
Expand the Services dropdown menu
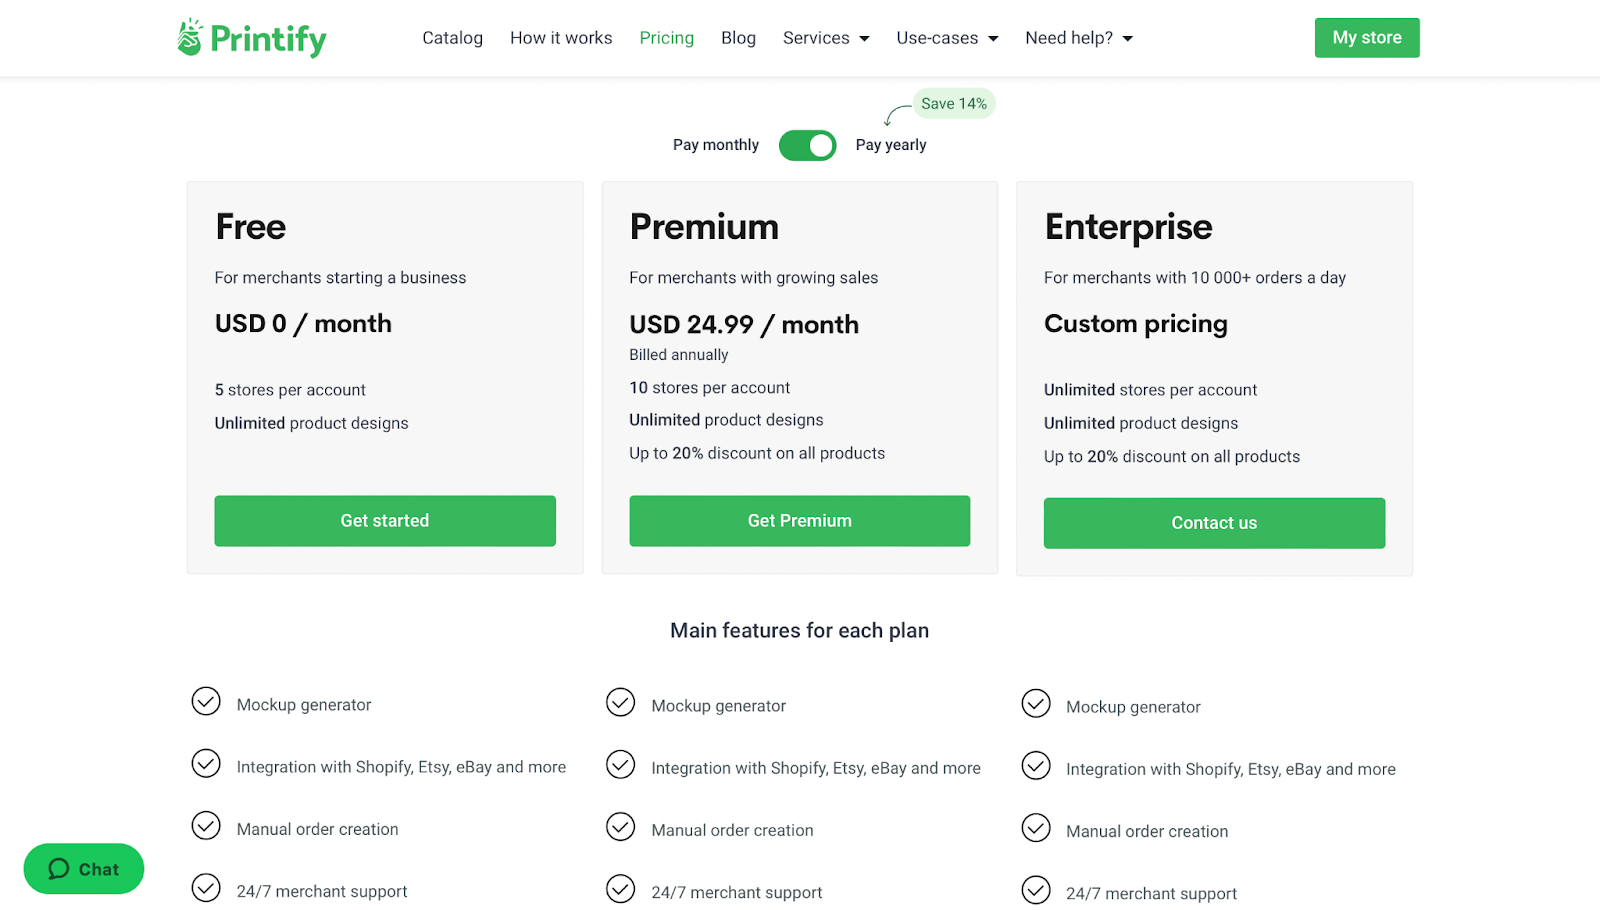(x=826, y=38)
